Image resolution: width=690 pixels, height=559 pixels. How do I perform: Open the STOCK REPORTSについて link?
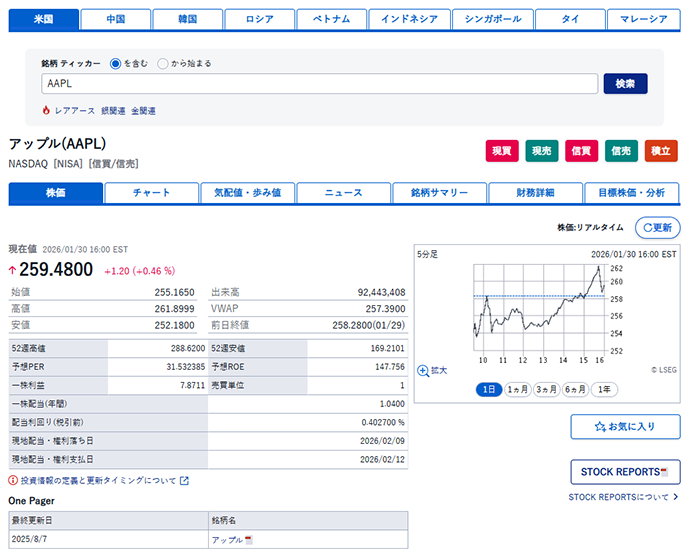coord(618,497)
